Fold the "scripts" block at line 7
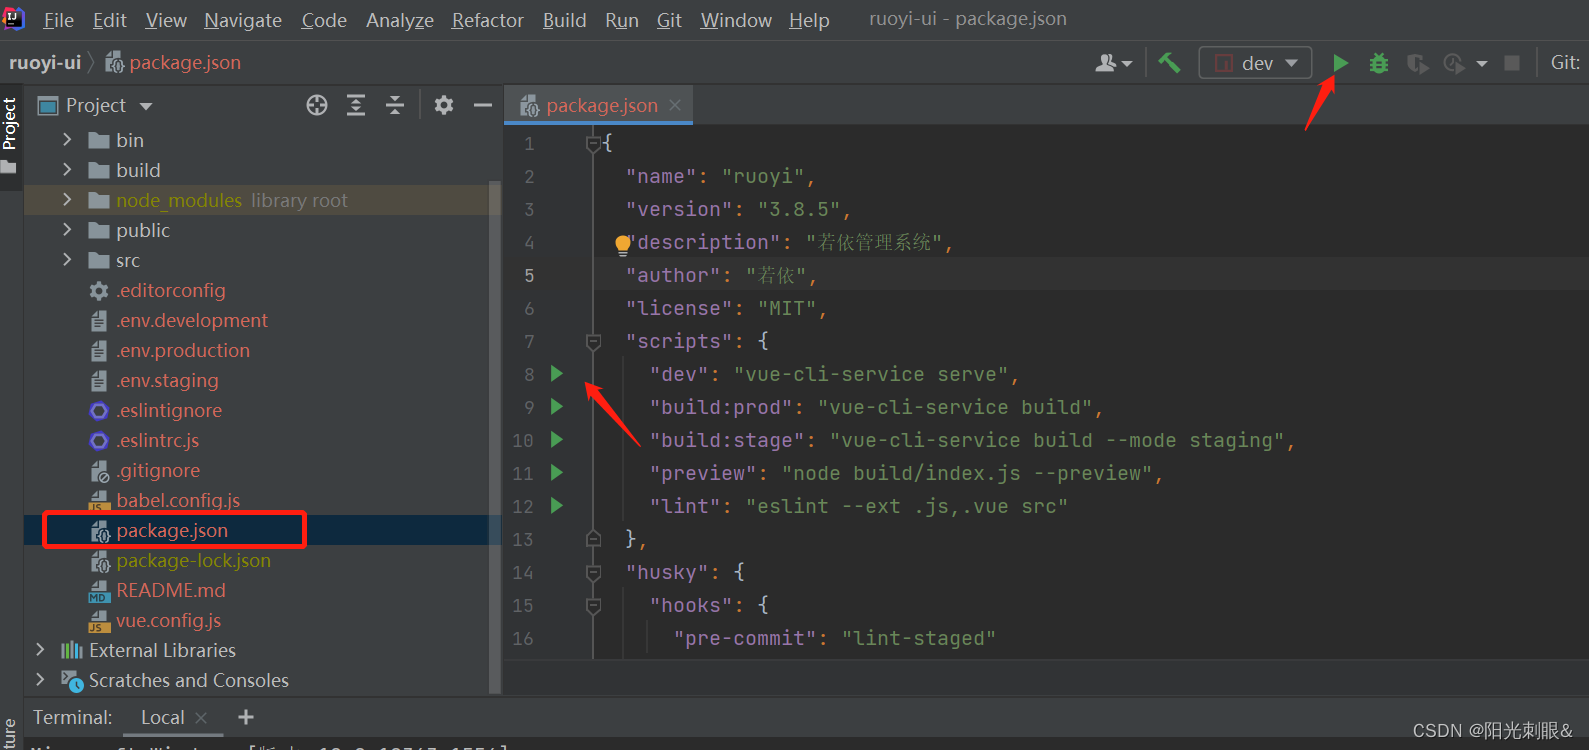The width and height of the screenshot is (1589, 750). pos(593,342)
